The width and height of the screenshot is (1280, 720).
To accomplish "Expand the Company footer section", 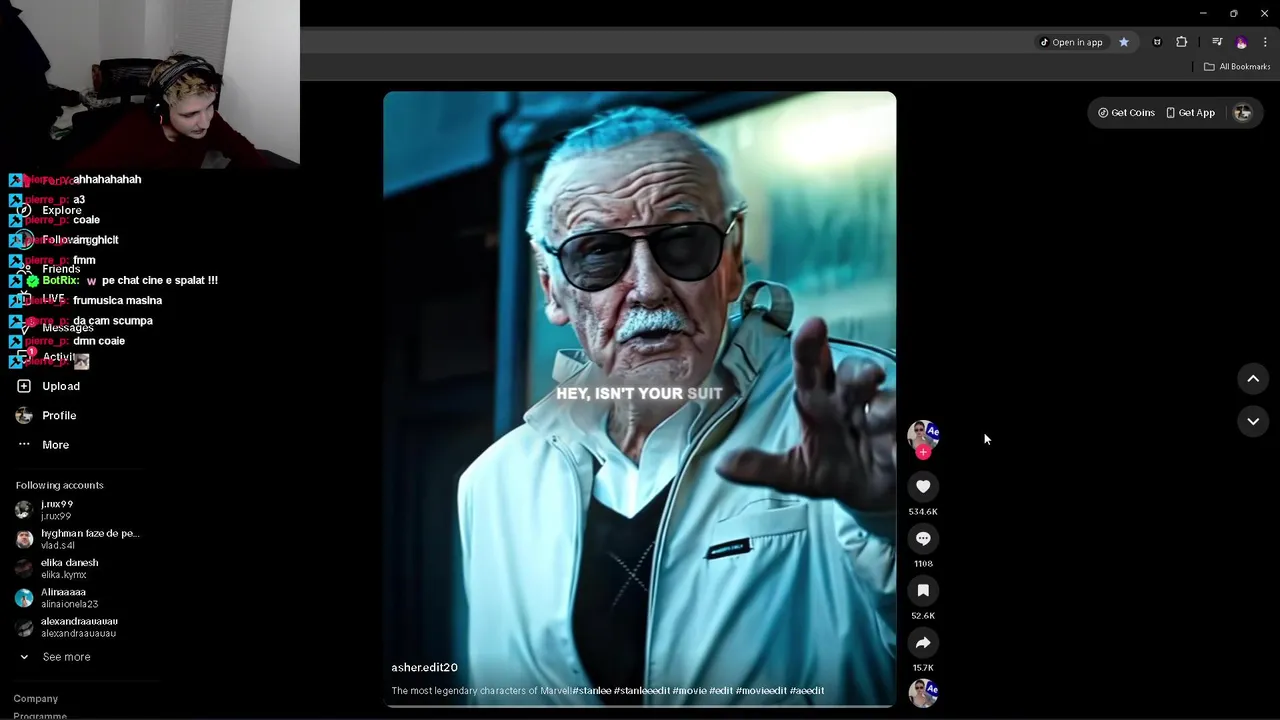I will [x=36, y=699].
